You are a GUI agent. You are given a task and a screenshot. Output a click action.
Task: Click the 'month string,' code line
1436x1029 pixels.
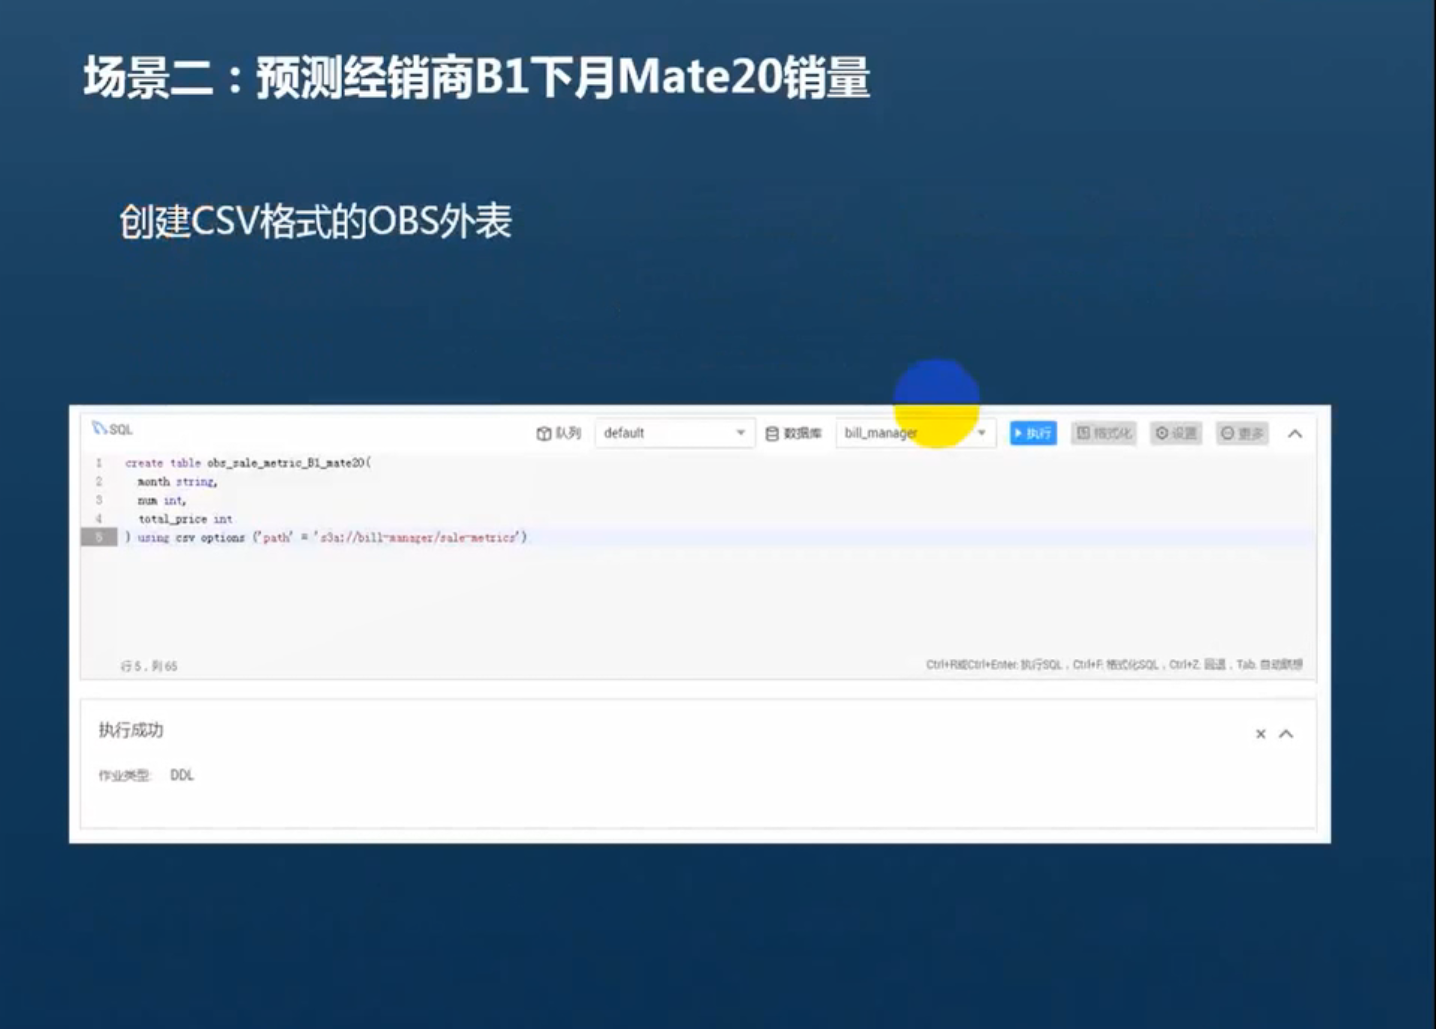pos(177,482)
